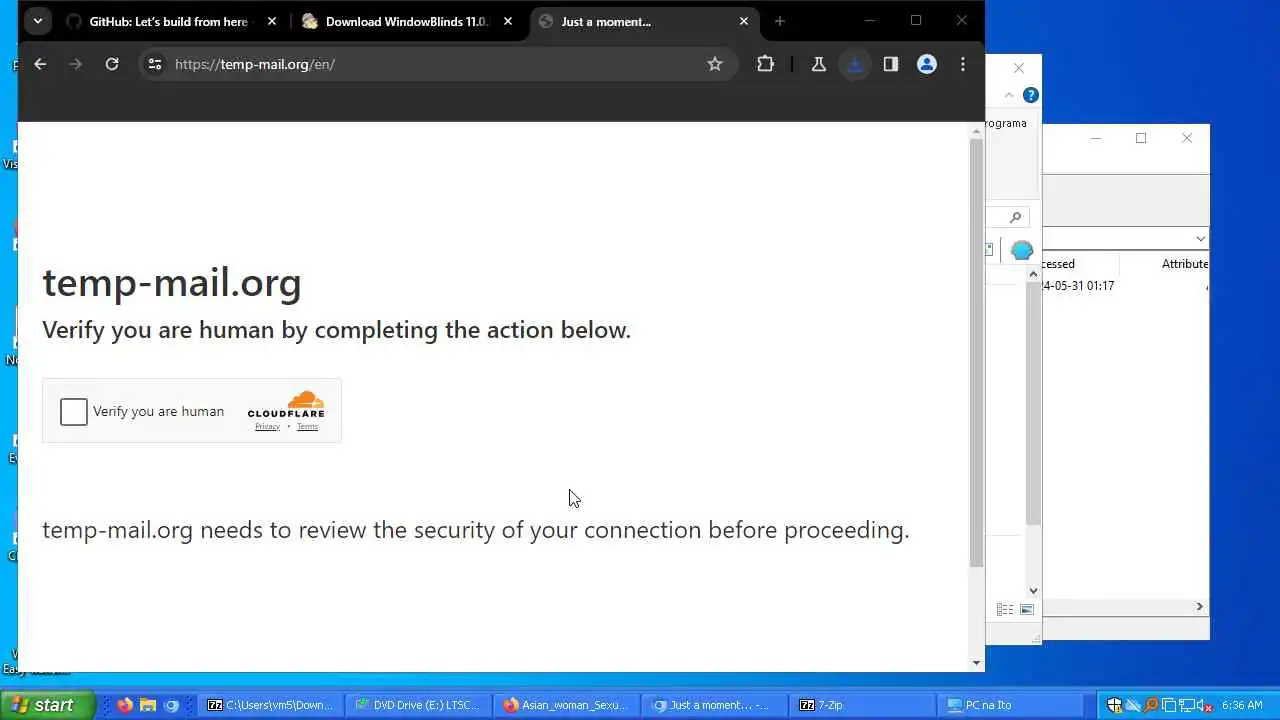
Task: Close the Download WindowBlinds tab
Action: 508,21
